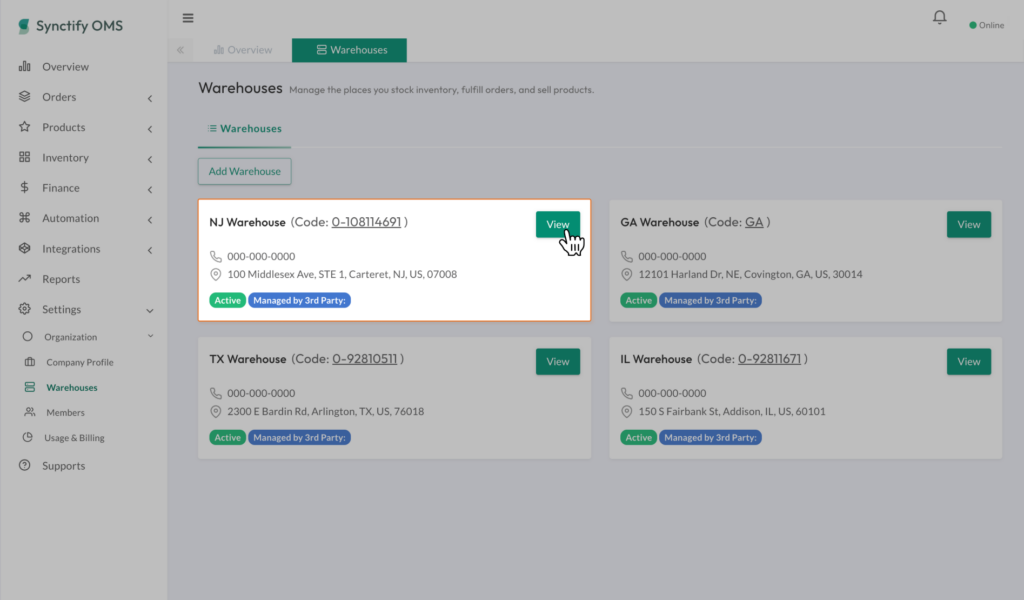View the NJ Warehouse details
Viewport: 1024px width, 600px height.
558,224
